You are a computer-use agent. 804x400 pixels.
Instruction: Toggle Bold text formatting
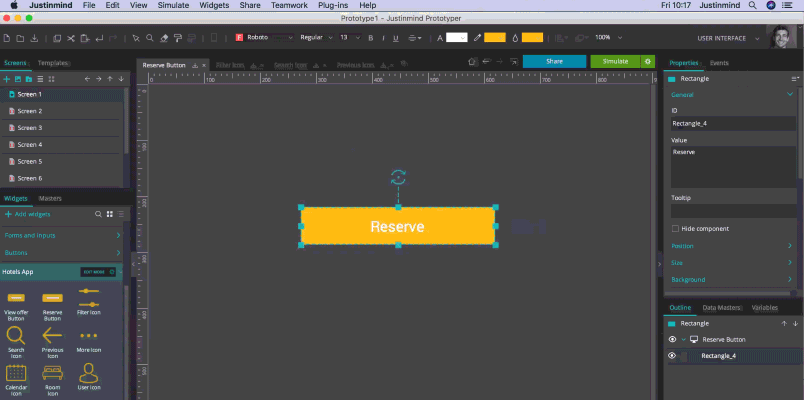coord(370,38)
